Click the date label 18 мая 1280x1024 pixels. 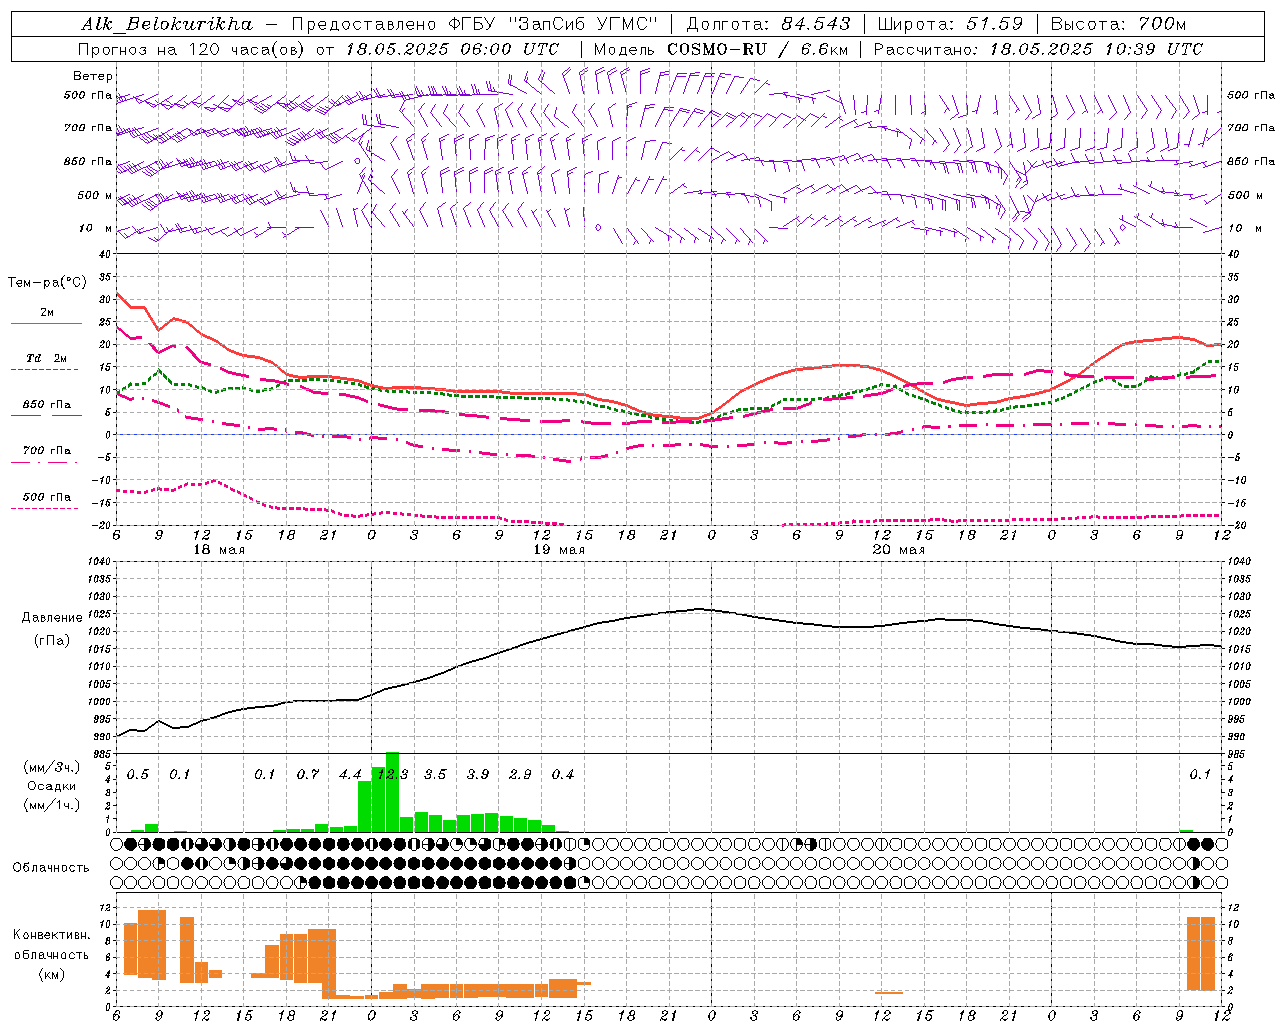coord(219,550)
